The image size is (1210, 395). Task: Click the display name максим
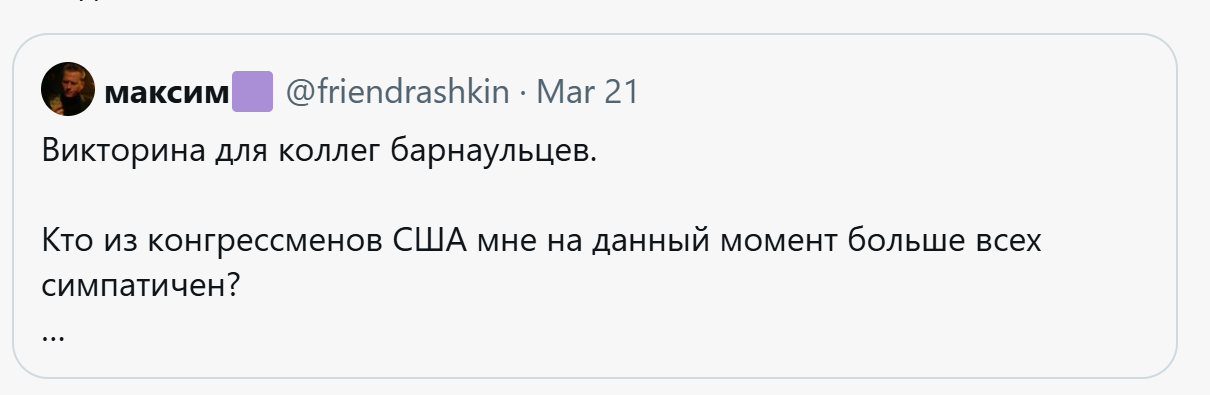pyautogui.click(x=167, y=92)
